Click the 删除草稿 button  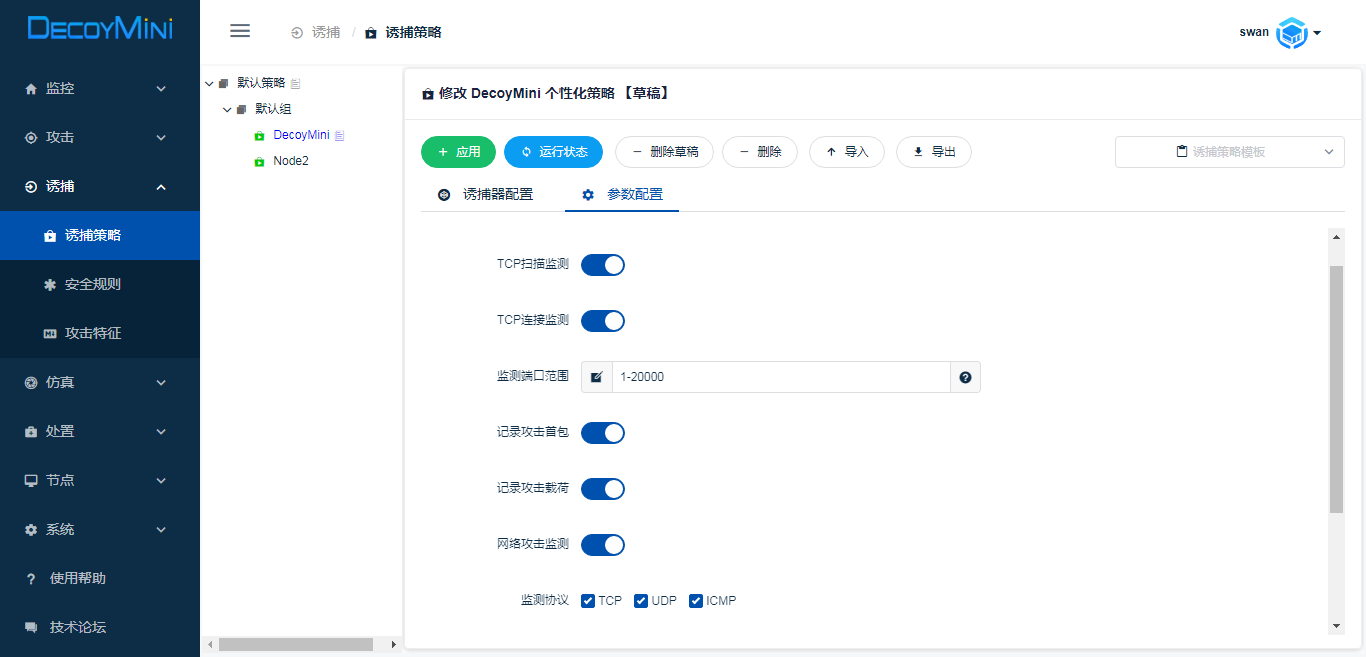[664, 152]
